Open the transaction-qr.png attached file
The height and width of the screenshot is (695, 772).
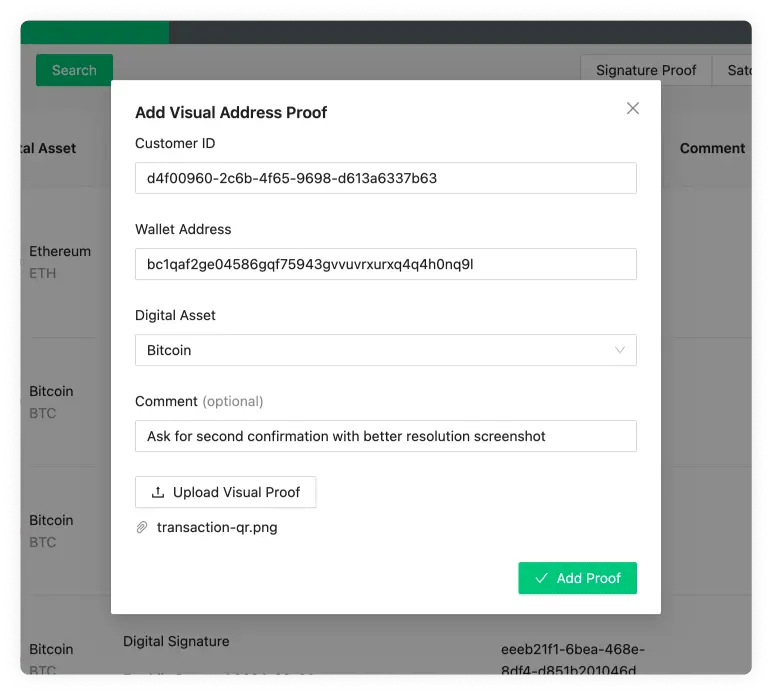pyautogui.click(x=217, y=527)
